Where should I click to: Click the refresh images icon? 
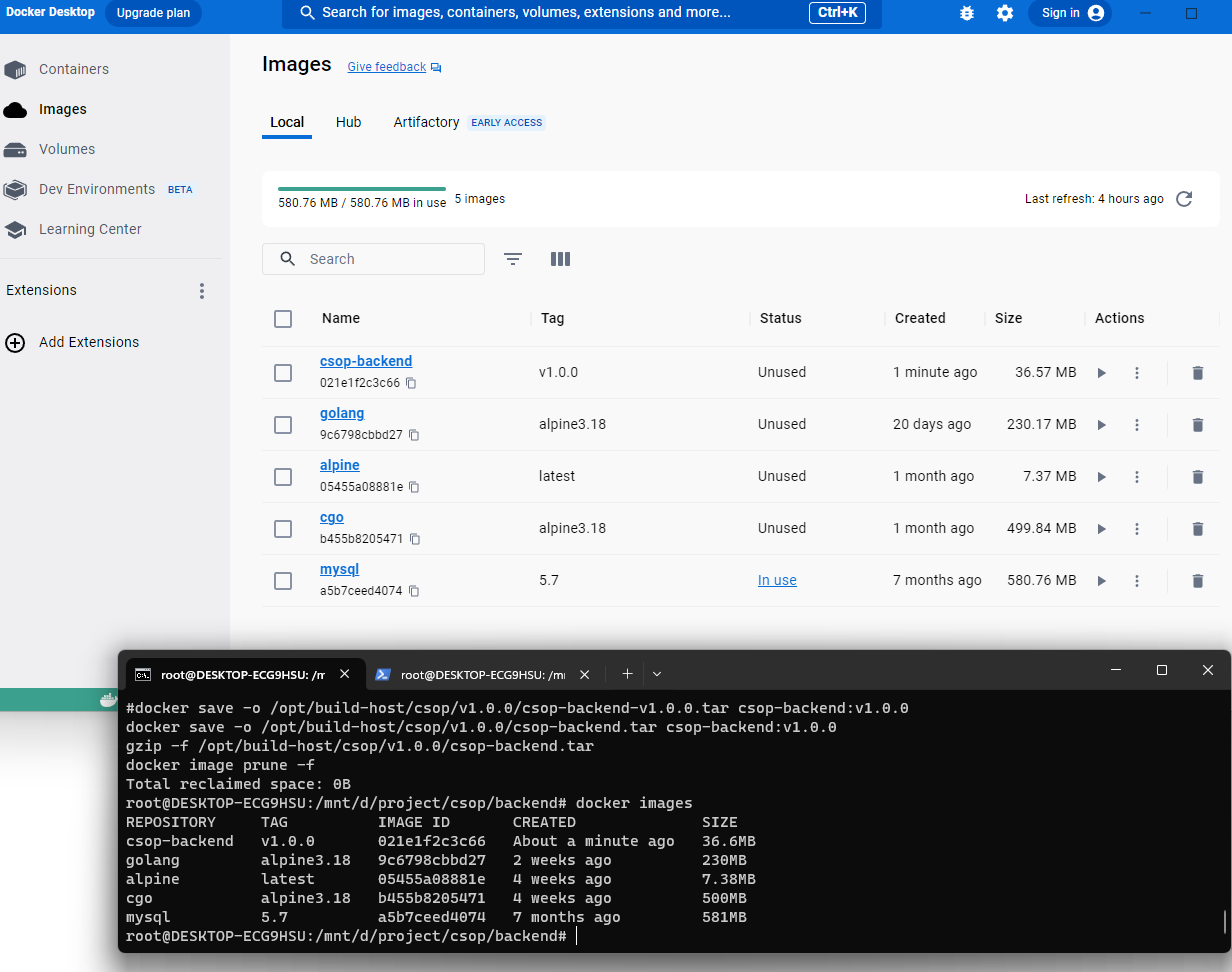point(1184,199)
